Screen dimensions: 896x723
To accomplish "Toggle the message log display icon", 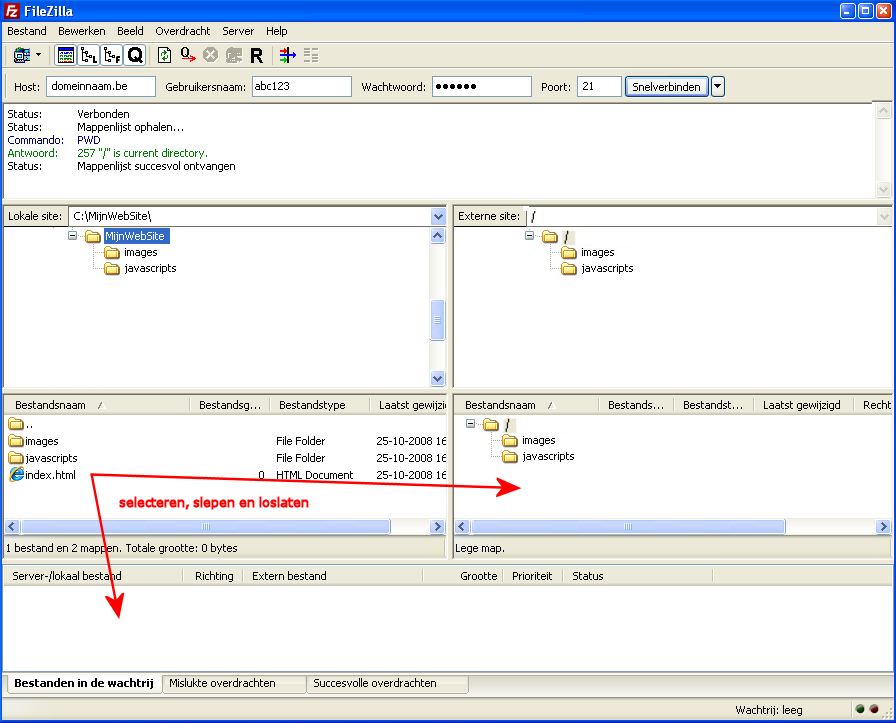I will point(66,55).
